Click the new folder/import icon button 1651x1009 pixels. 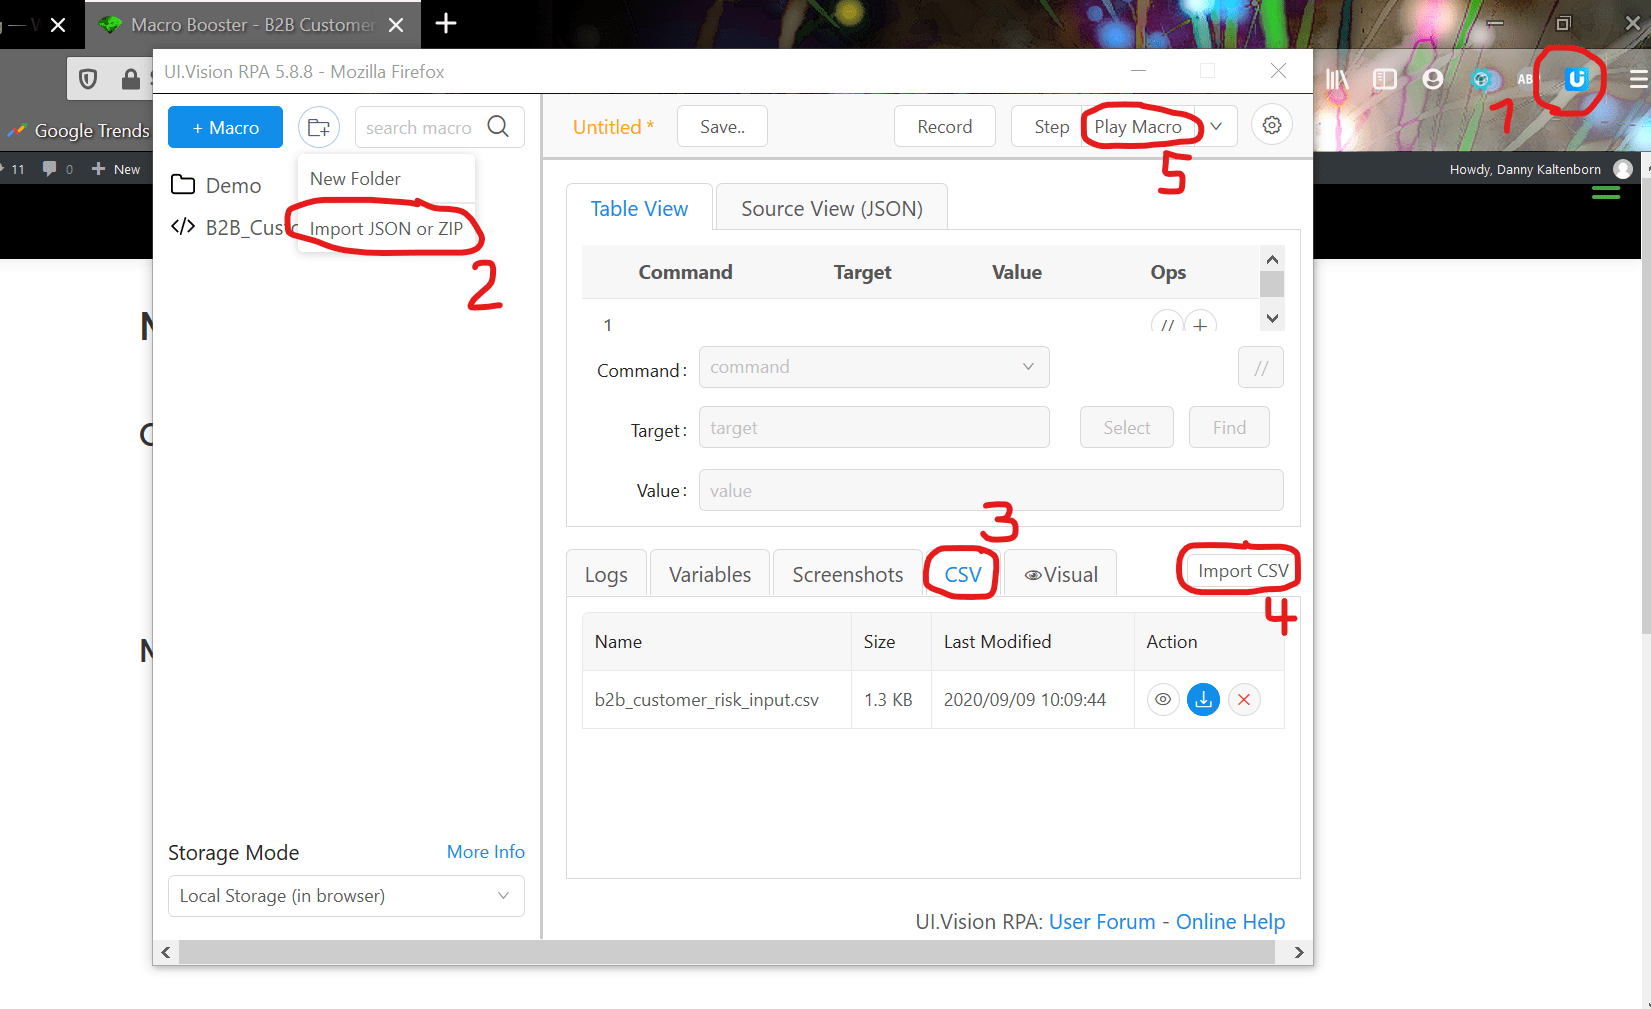pos(319,128)
